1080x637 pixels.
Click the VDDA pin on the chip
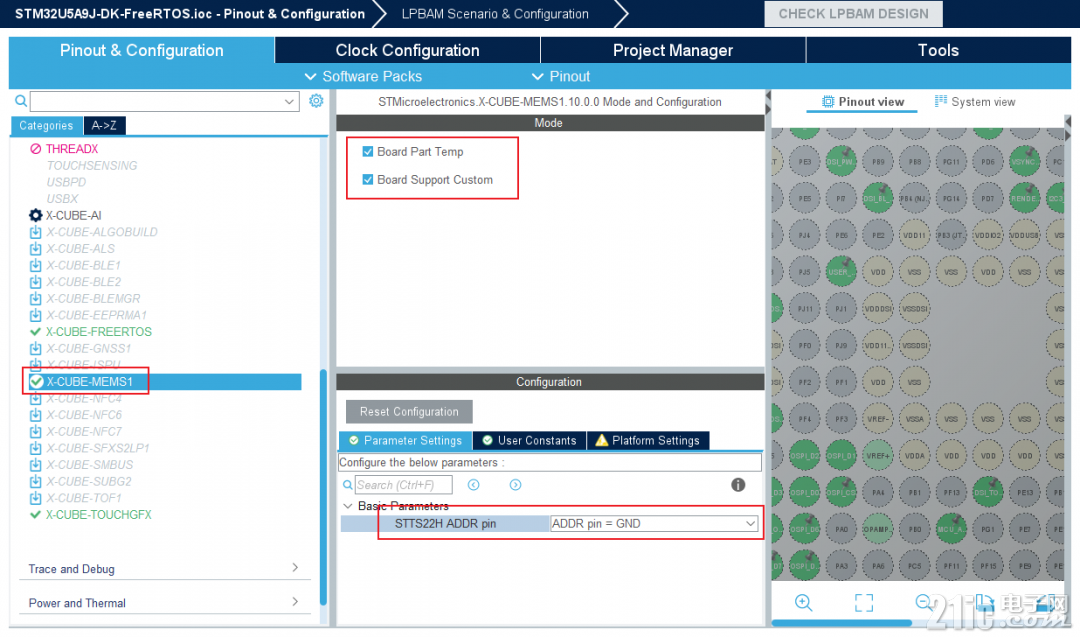[x=914, y=456]
